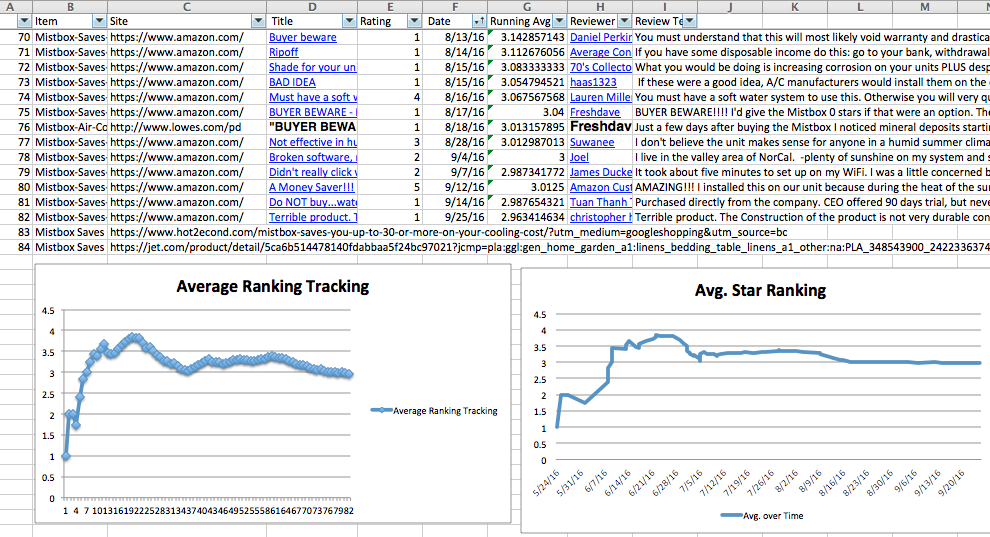Image resolution: width=990 pixels, height=537 pixels.
Task: Open the 'Broken software' review link
Action: pos(313,157)
